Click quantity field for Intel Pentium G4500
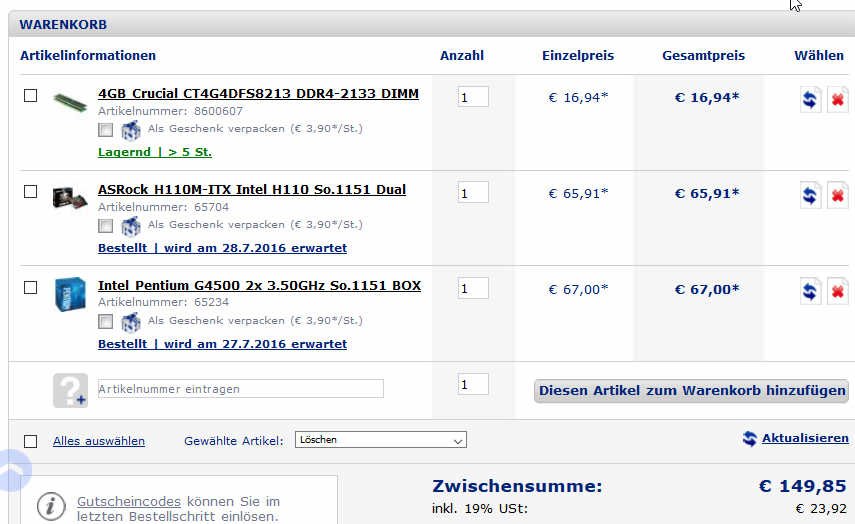The image size is (855, 524). [473, 288]
